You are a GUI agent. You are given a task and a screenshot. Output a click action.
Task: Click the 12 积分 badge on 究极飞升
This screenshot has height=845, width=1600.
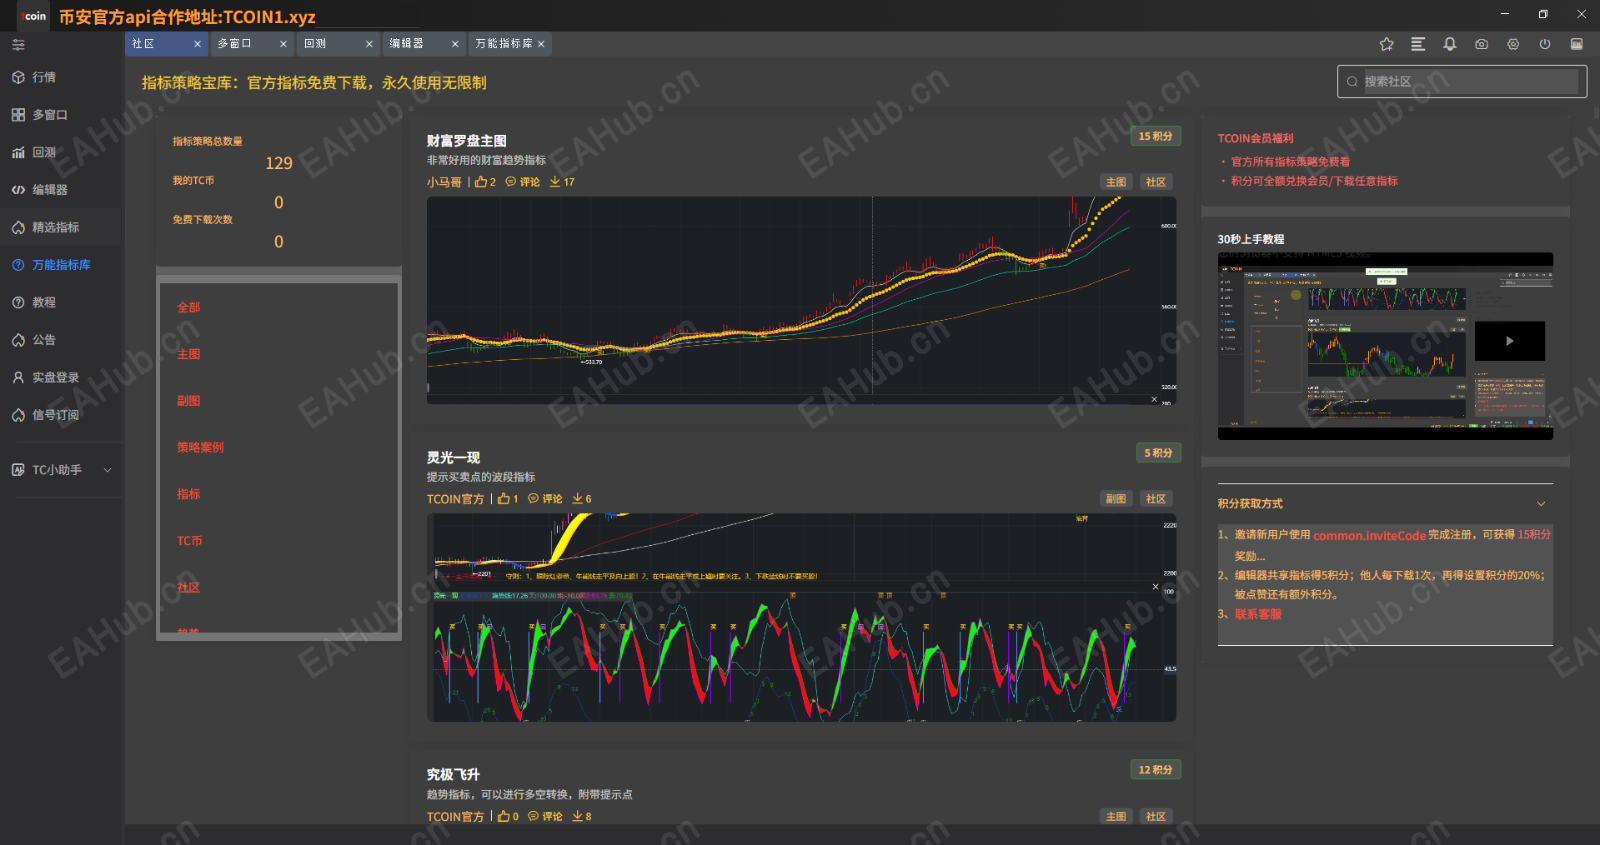tap(1156, 770)
